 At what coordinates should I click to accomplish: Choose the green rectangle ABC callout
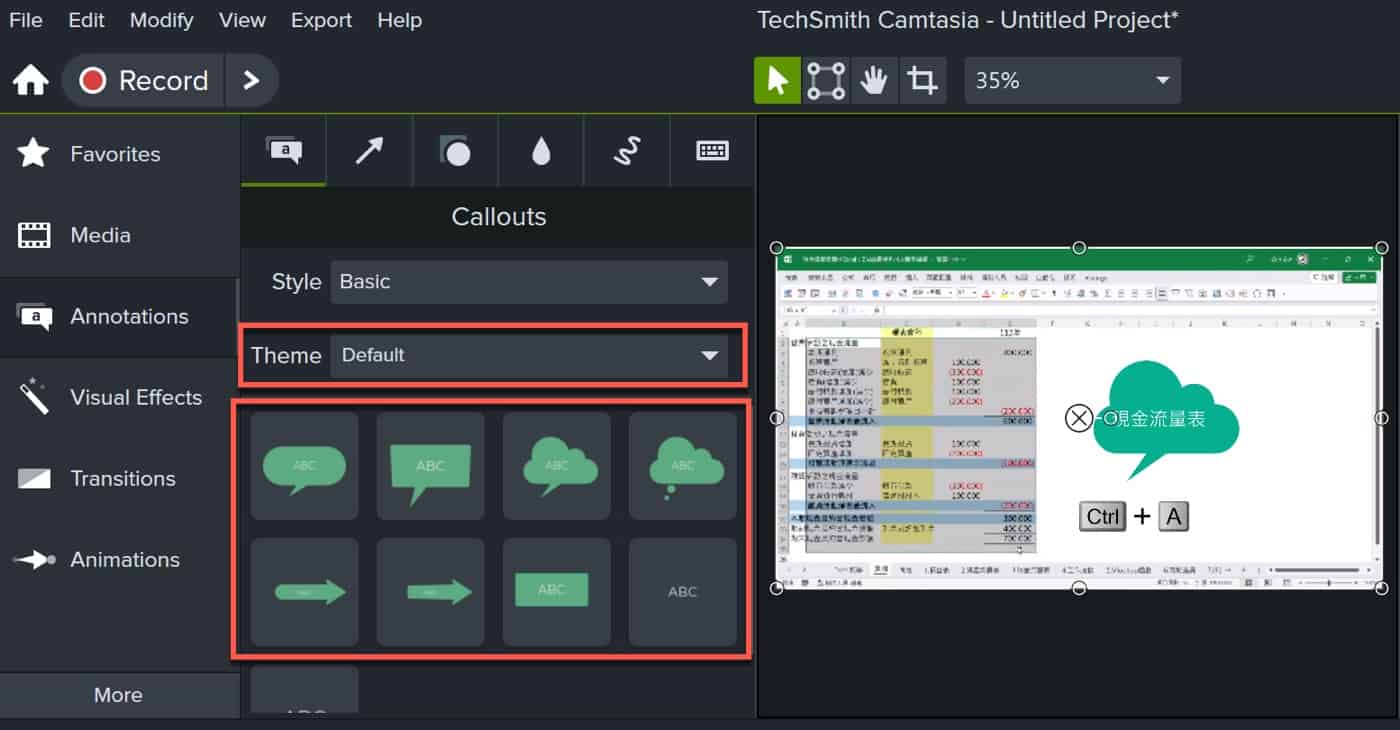click(556, 592)
